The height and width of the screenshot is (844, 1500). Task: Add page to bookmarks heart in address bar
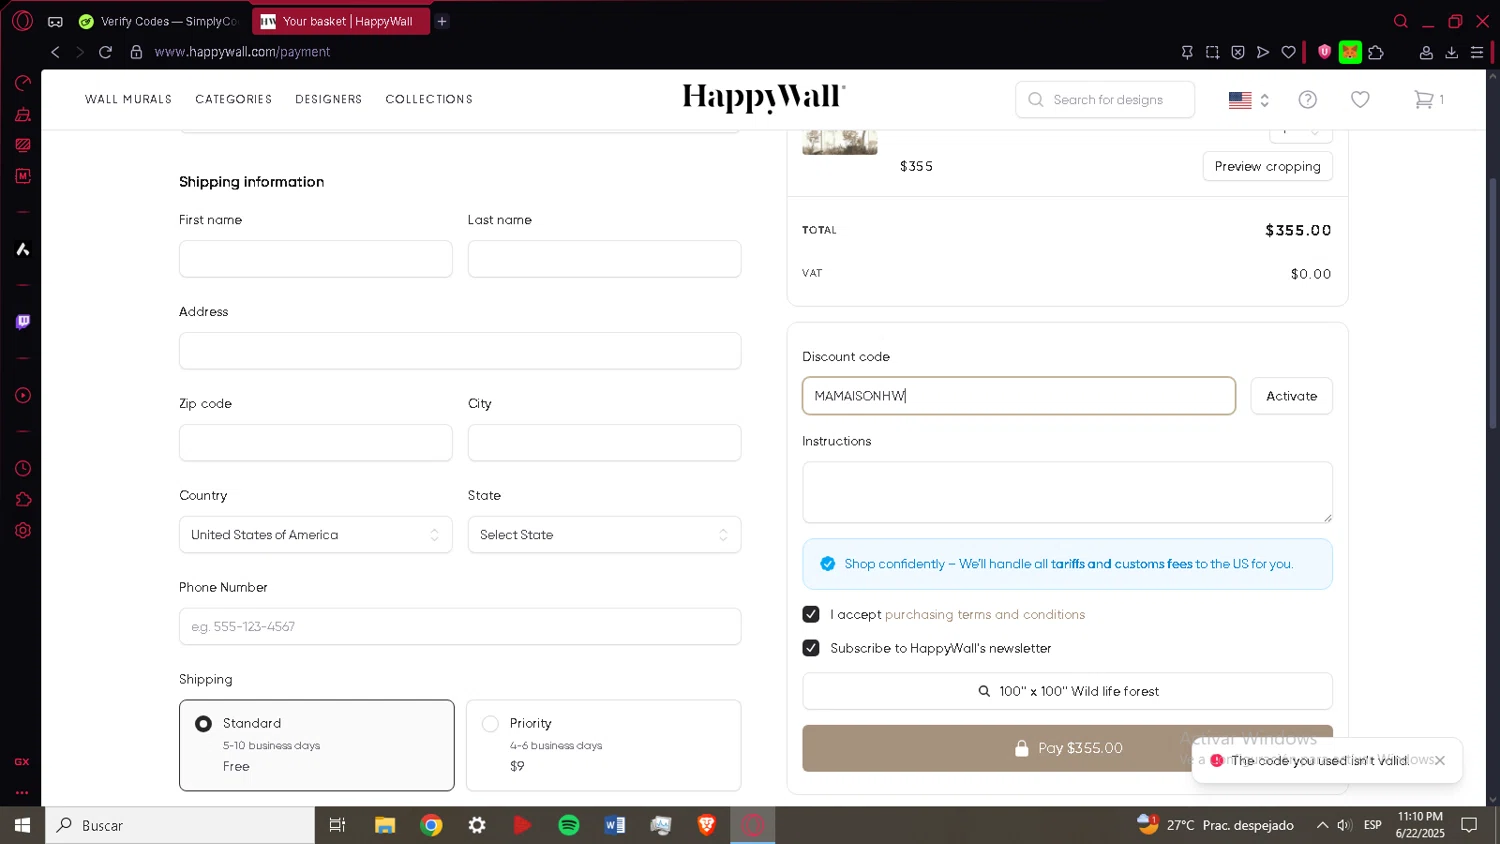pos(1289,52)
